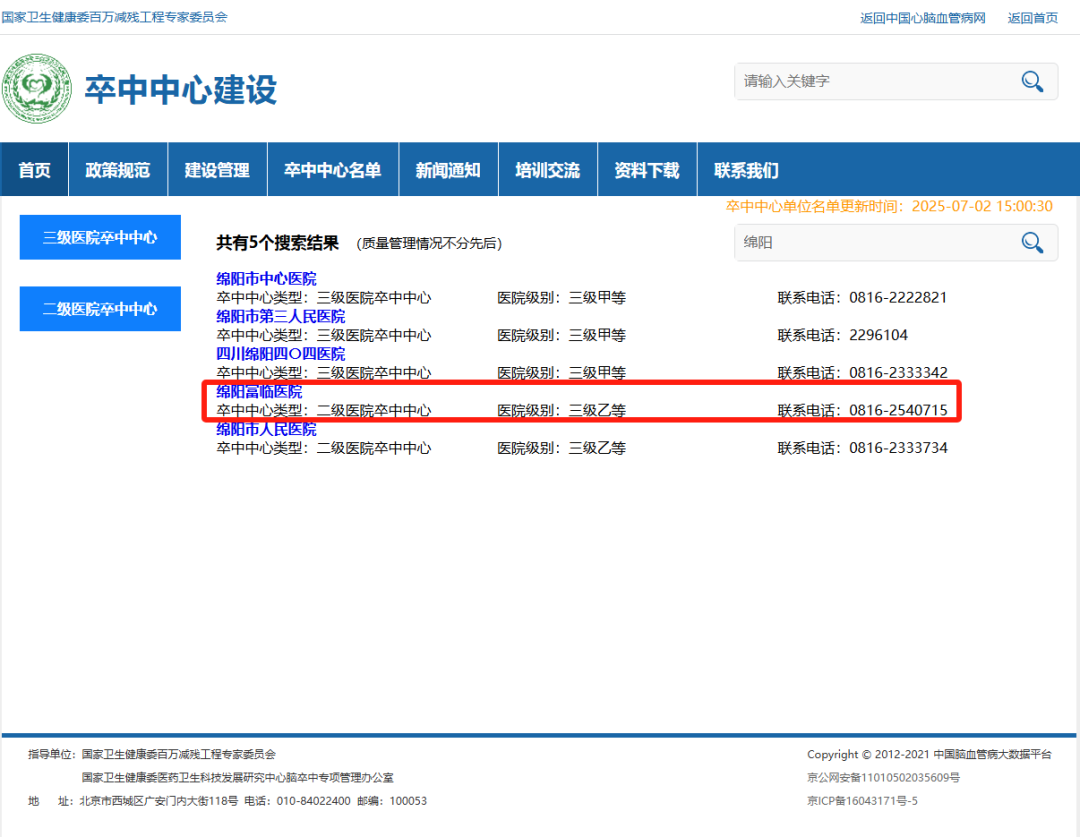Open the 绵阳市中心医院 hospital link
This screenshot has width=1080, height=837.
coord(267,278)
